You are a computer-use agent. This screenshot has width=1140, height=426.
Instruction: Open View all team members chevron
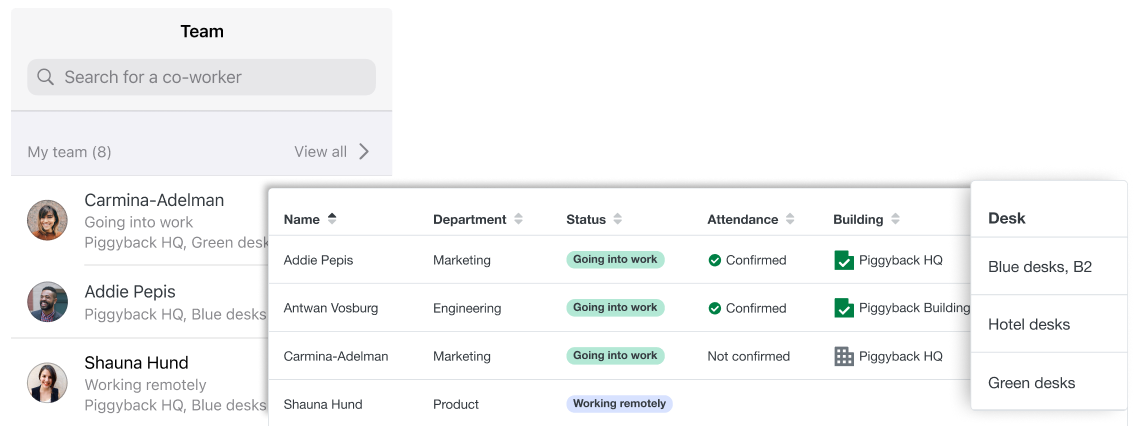pyautogui.click(x=364, y=152)
